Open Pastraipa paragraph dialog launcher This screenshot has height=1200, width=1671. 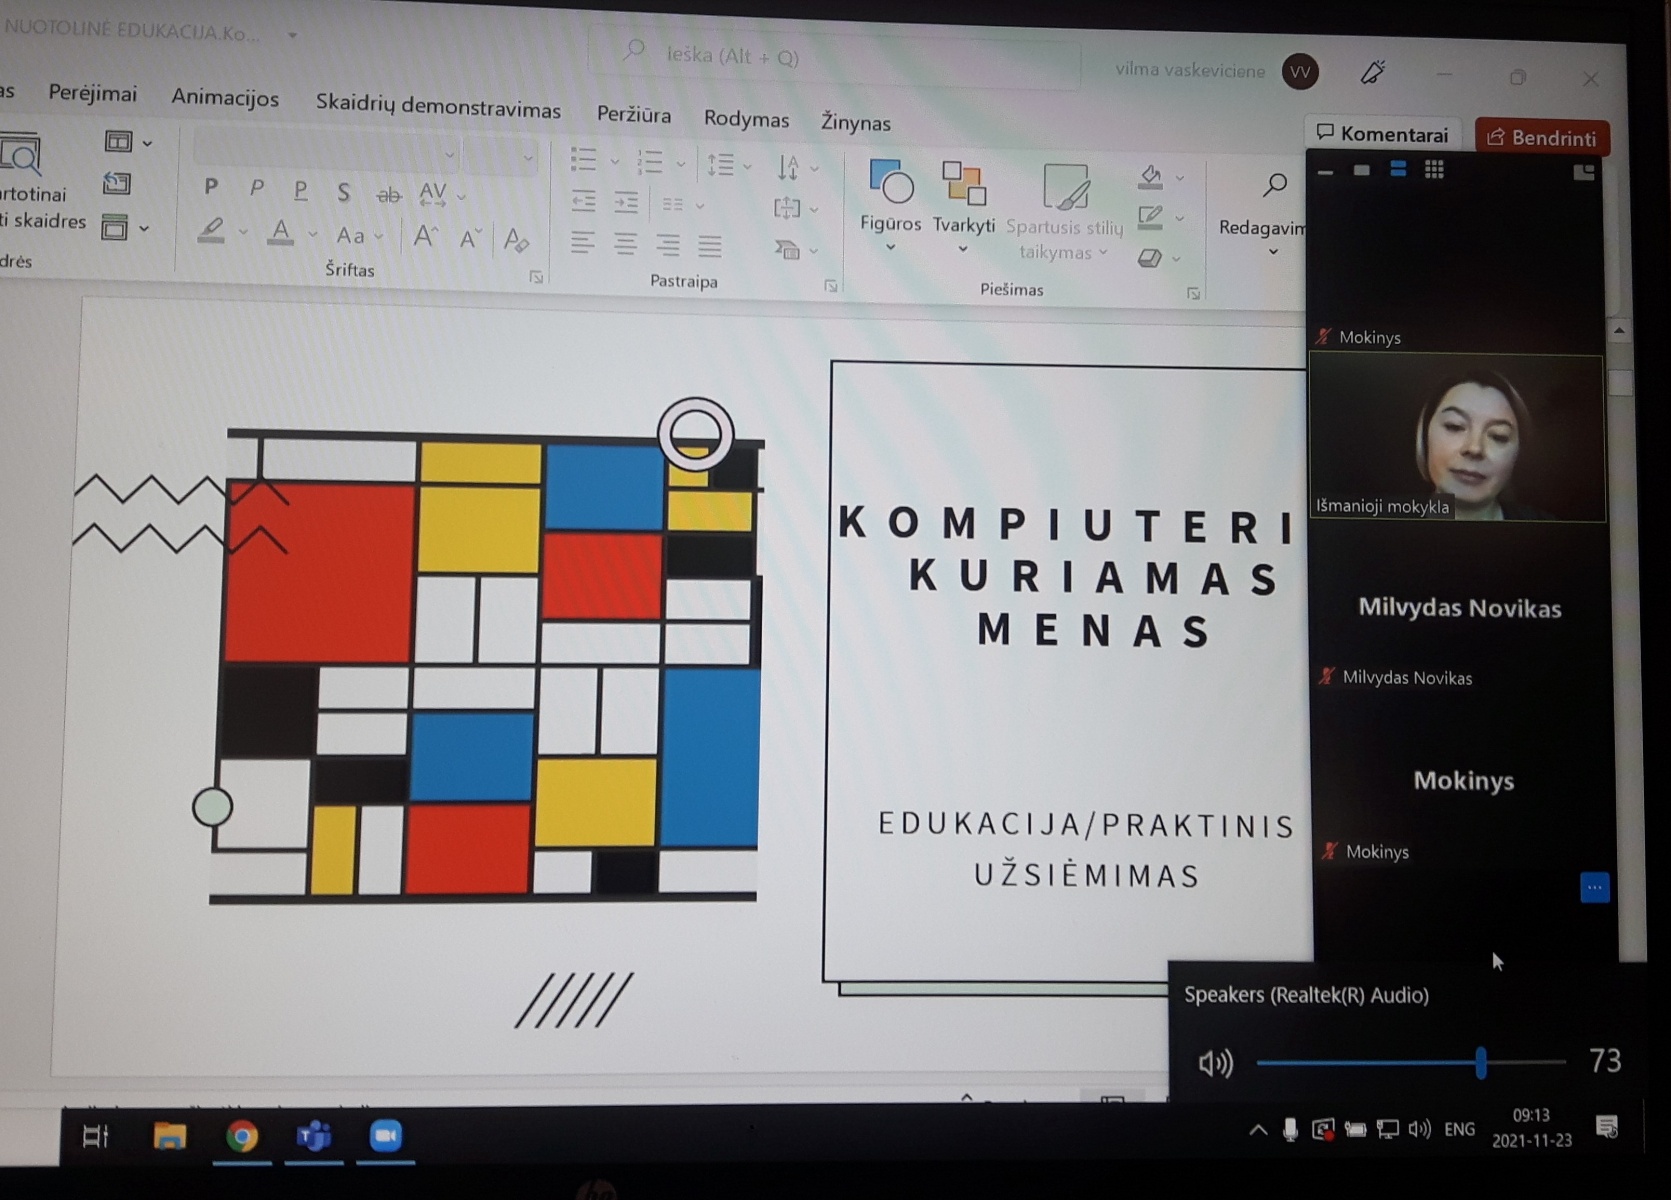tap(831, 286)
